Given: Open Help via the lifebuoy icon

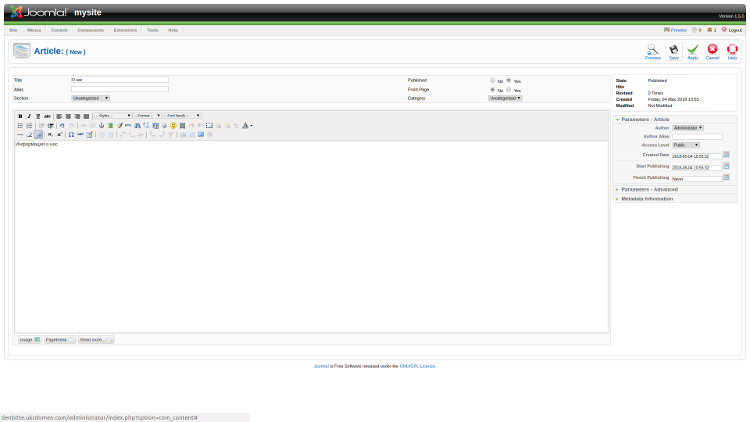Looking at the screenshot, I should pyautogui.click(x=732, y=50).
